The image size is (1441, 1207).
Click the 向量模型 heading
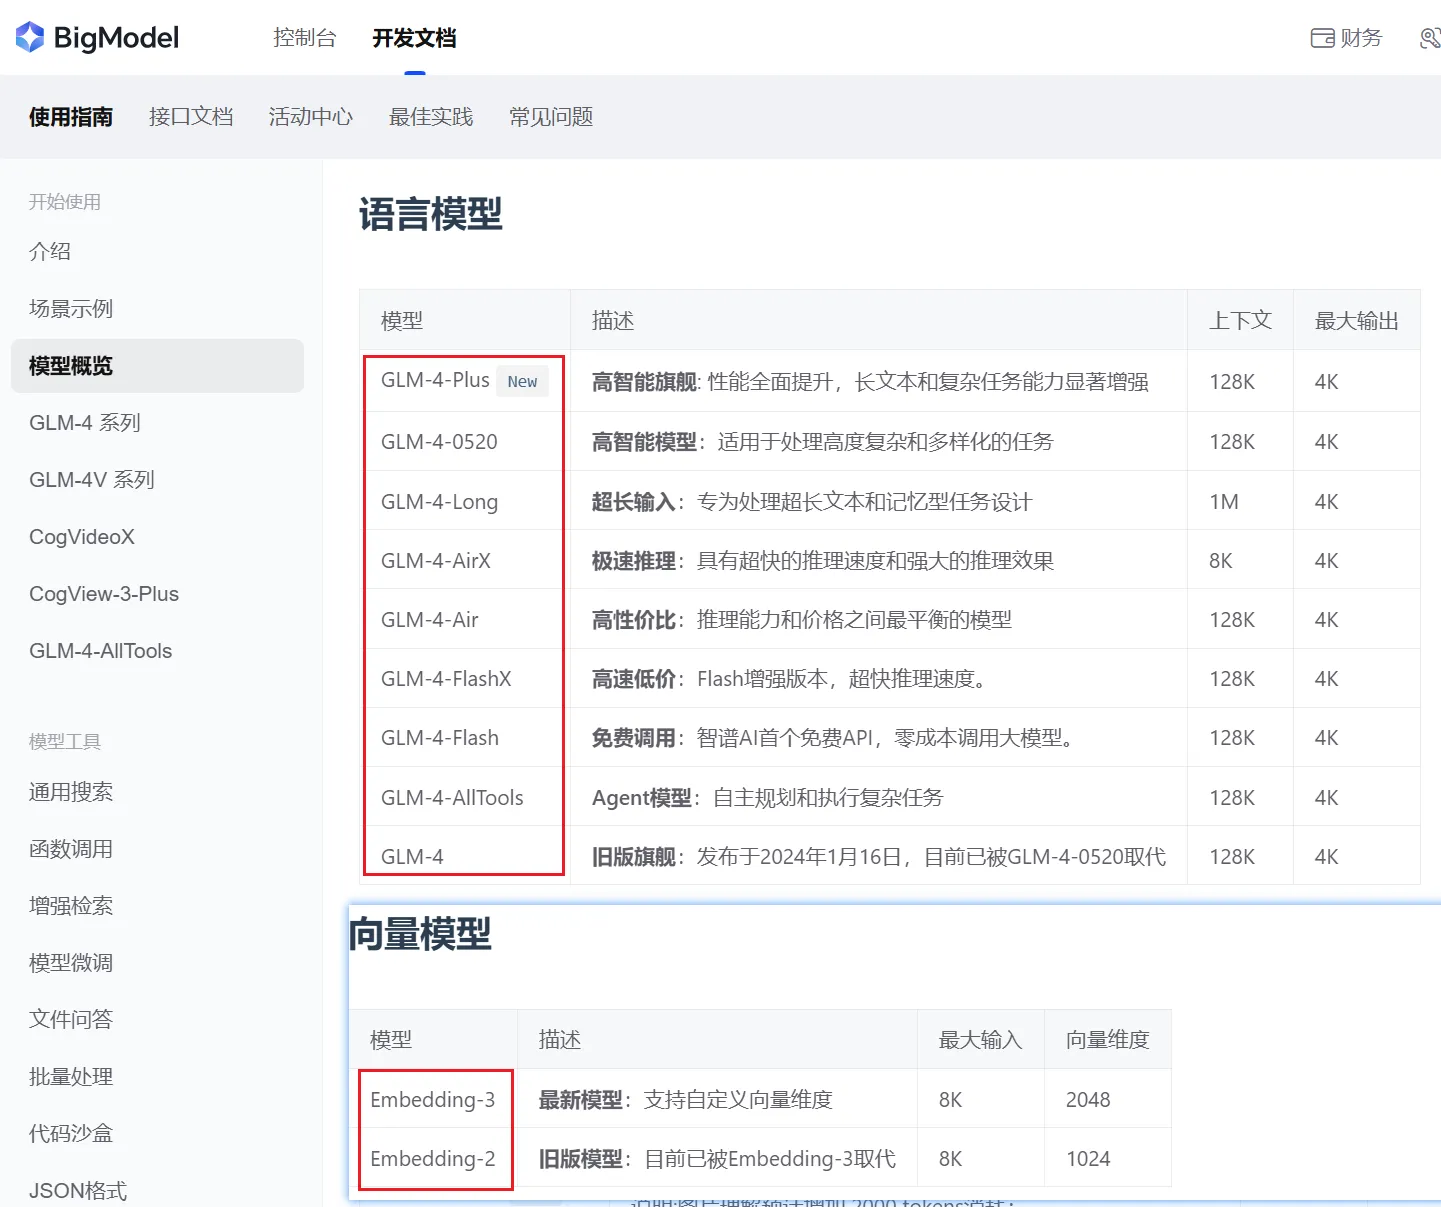click(x=420, y=934)
